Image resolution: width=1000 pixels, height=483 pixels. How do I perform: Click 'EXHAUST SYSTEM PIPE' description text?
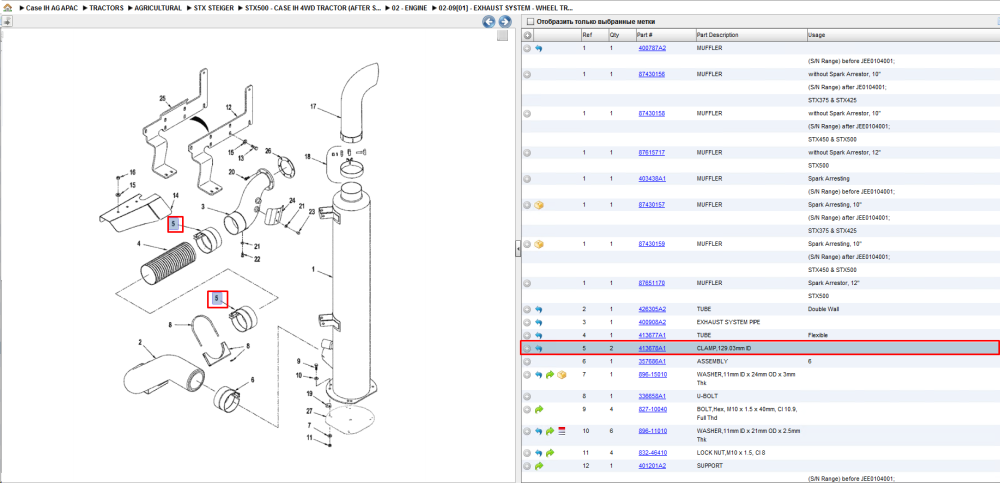tap(726, 322)
